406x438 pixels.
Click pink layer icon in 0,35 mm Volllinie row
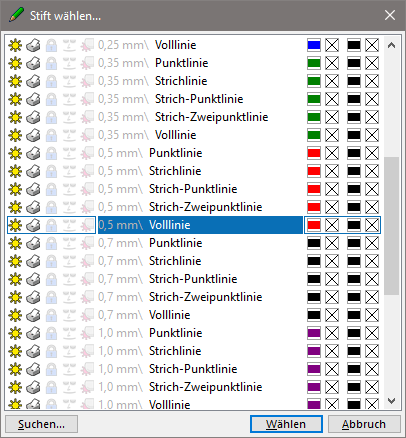click(88, 135)
